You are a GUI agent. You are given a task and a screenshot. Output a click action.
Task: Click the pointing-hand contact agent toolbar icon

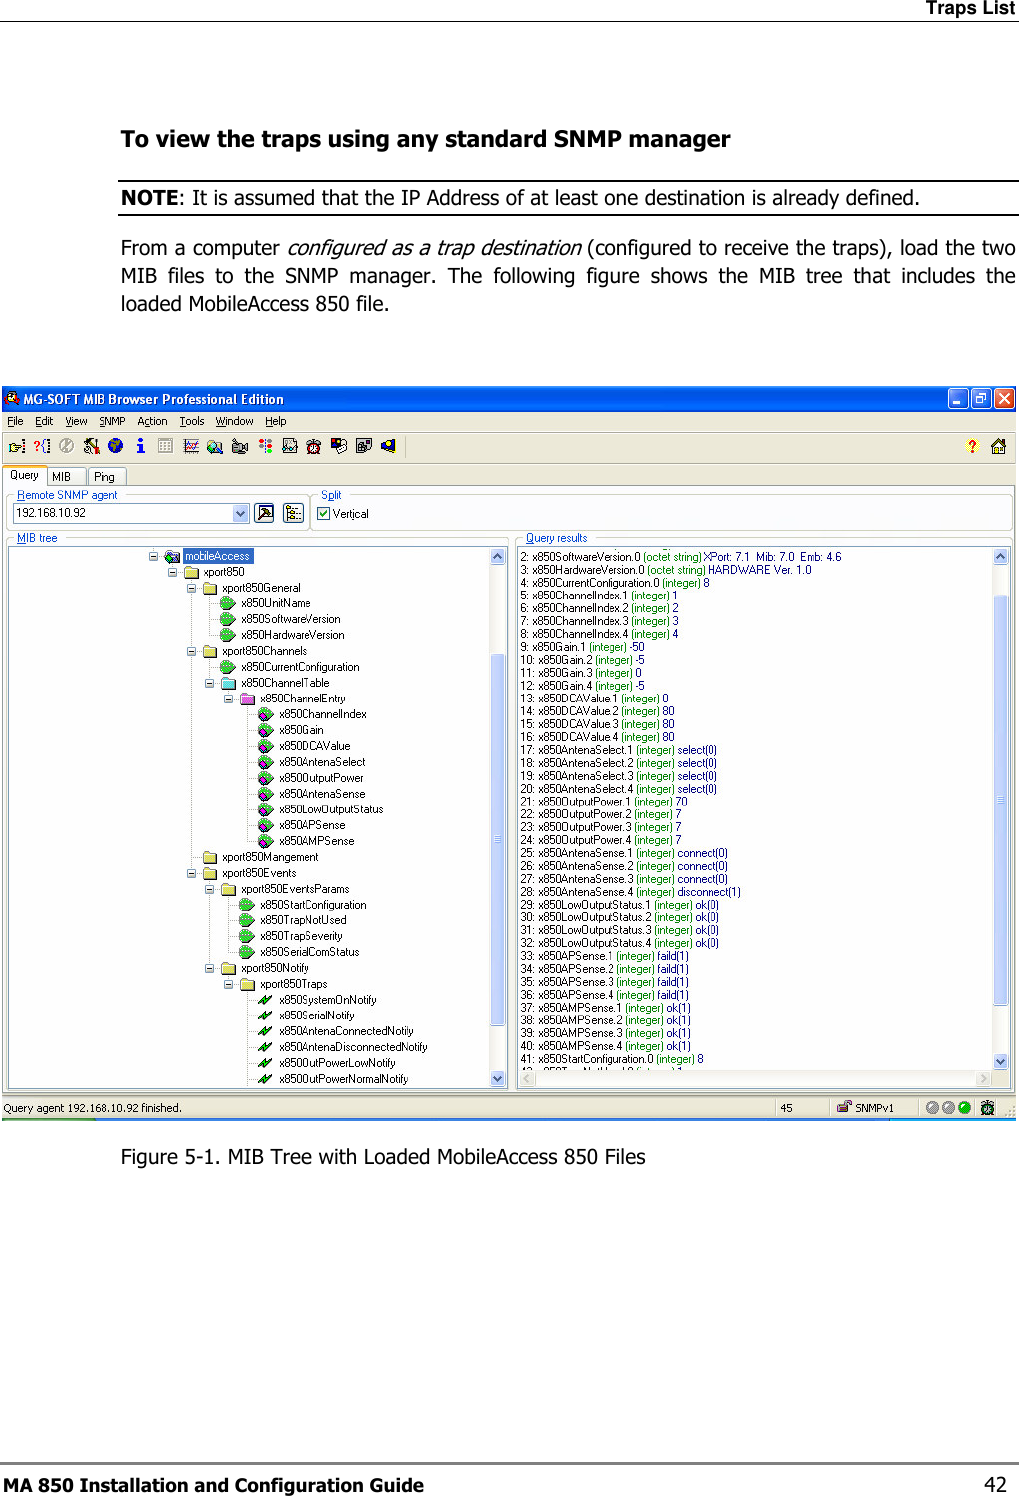17,446
